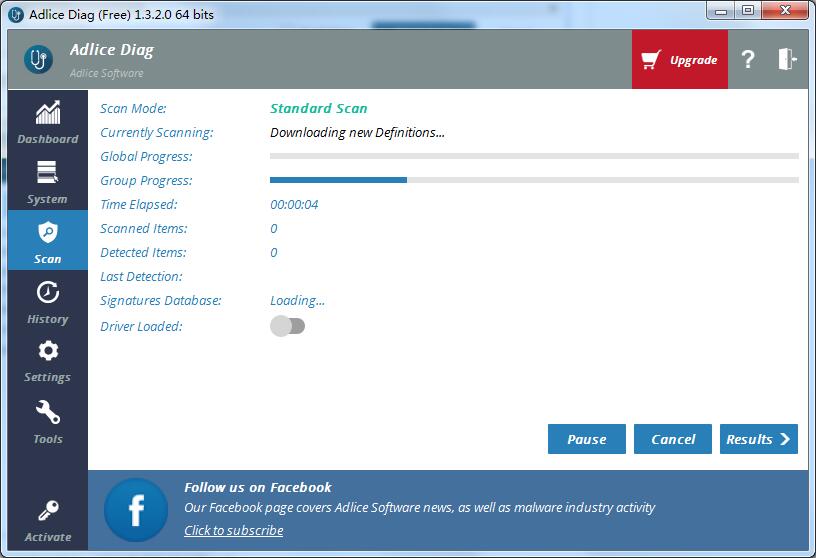Click the exit door icon
Screen dimensions: 816x558
pyautogui.click(x=787, y=59)
